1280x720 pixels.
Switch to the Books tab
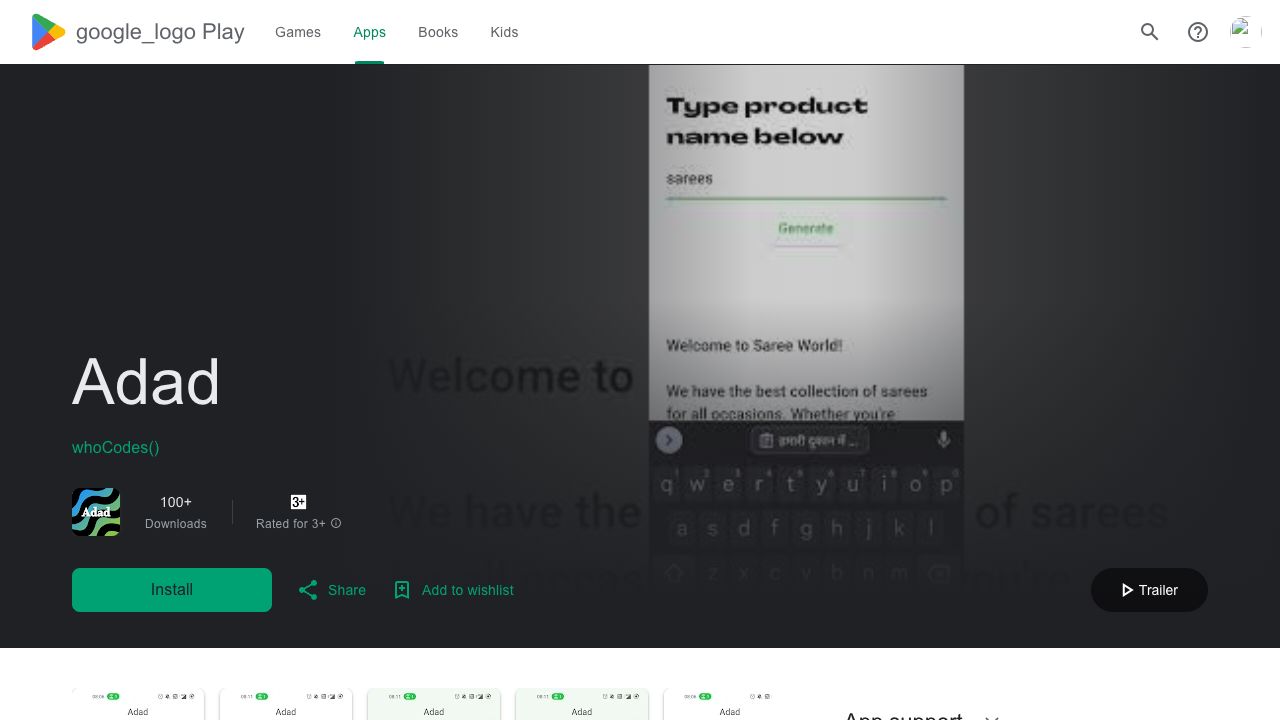(x=438, y=32)
